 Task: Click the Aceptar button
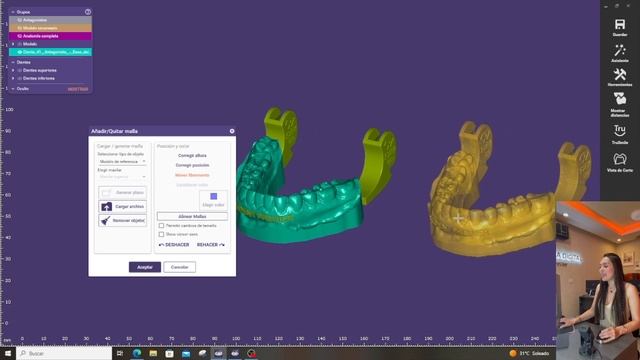pos(145,267)
